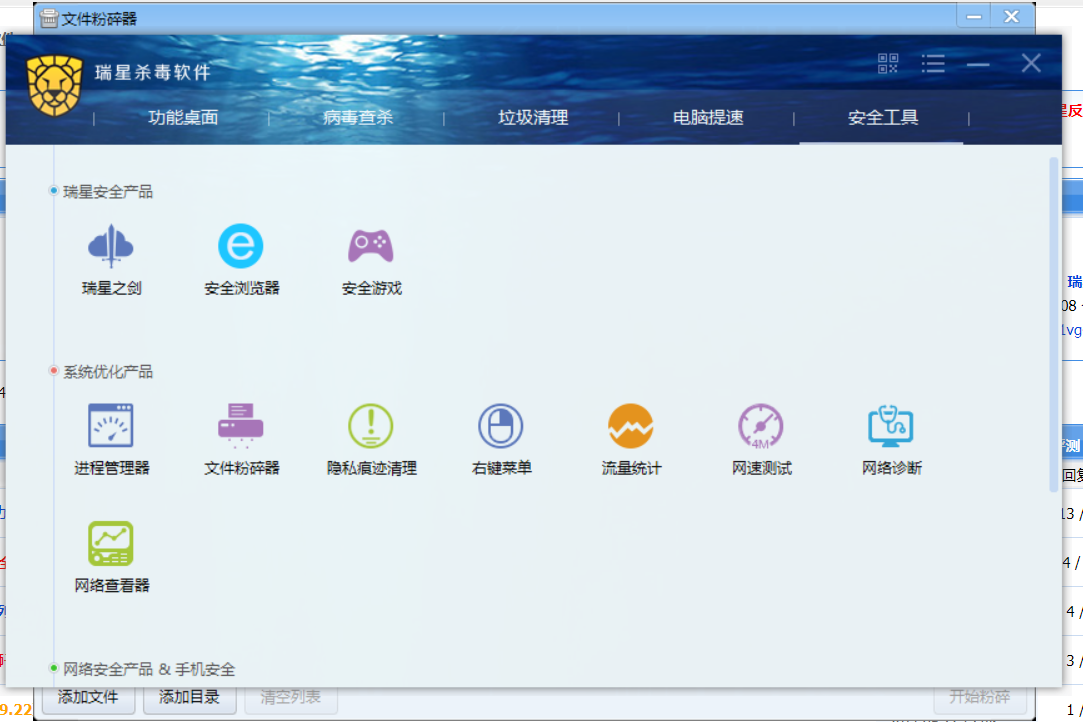Select the 安全工具 tab
The width and height of the screenshot is (1083, 722).
coord(883,117)
